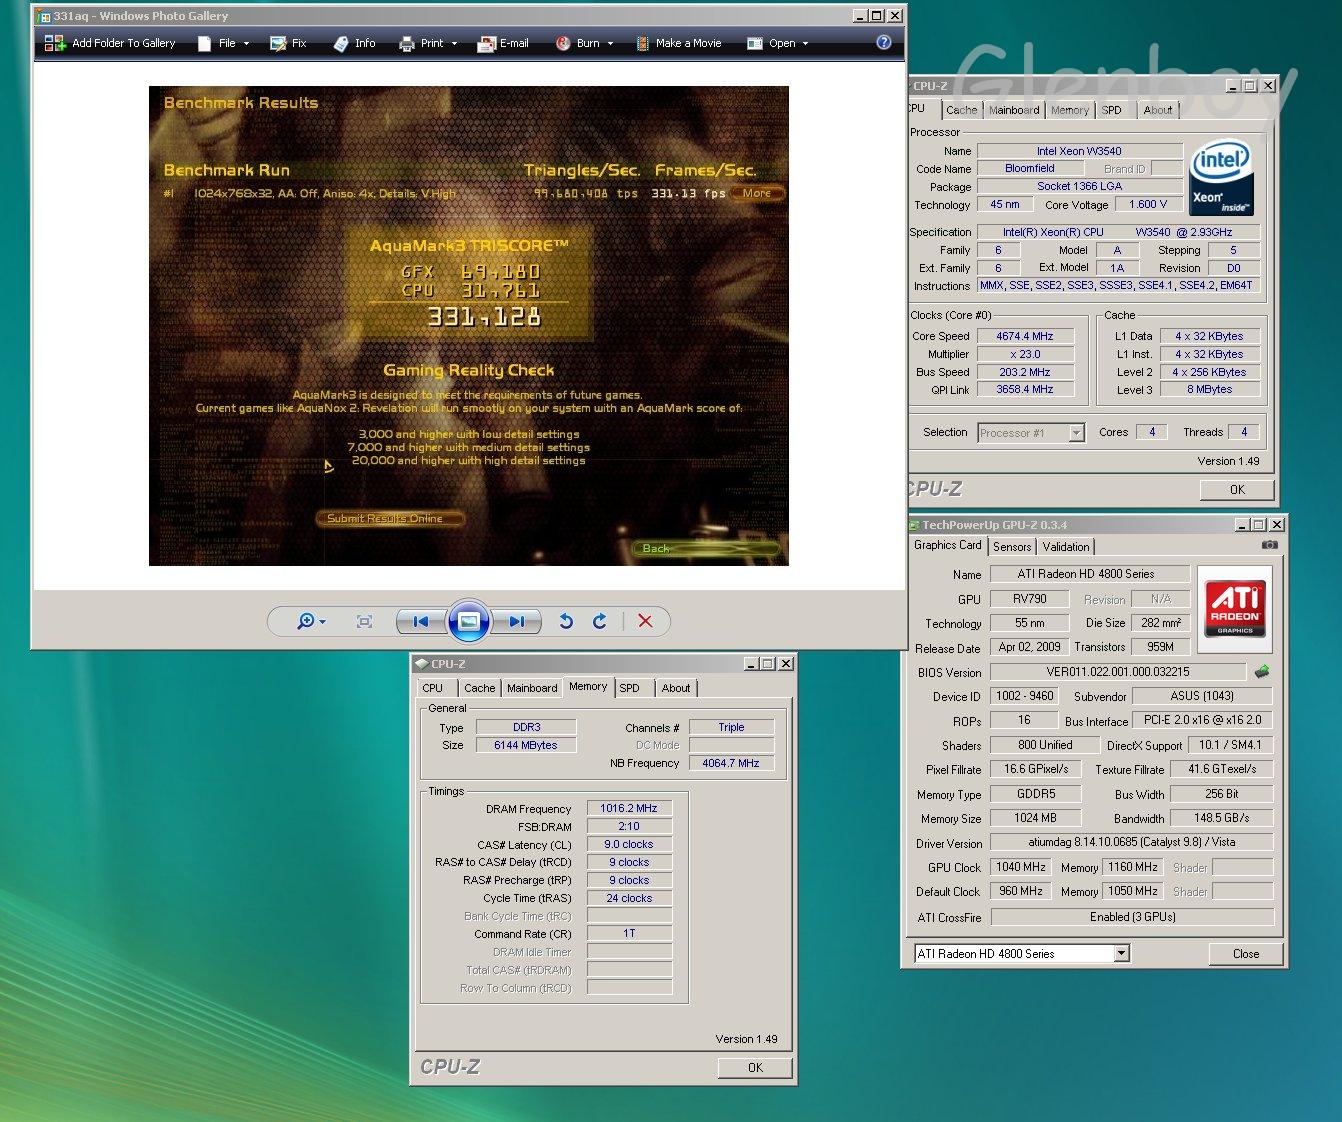Expand the Processor #1 selection dropdown
The image size is (1342, 1122).
tap(1076, 433)
